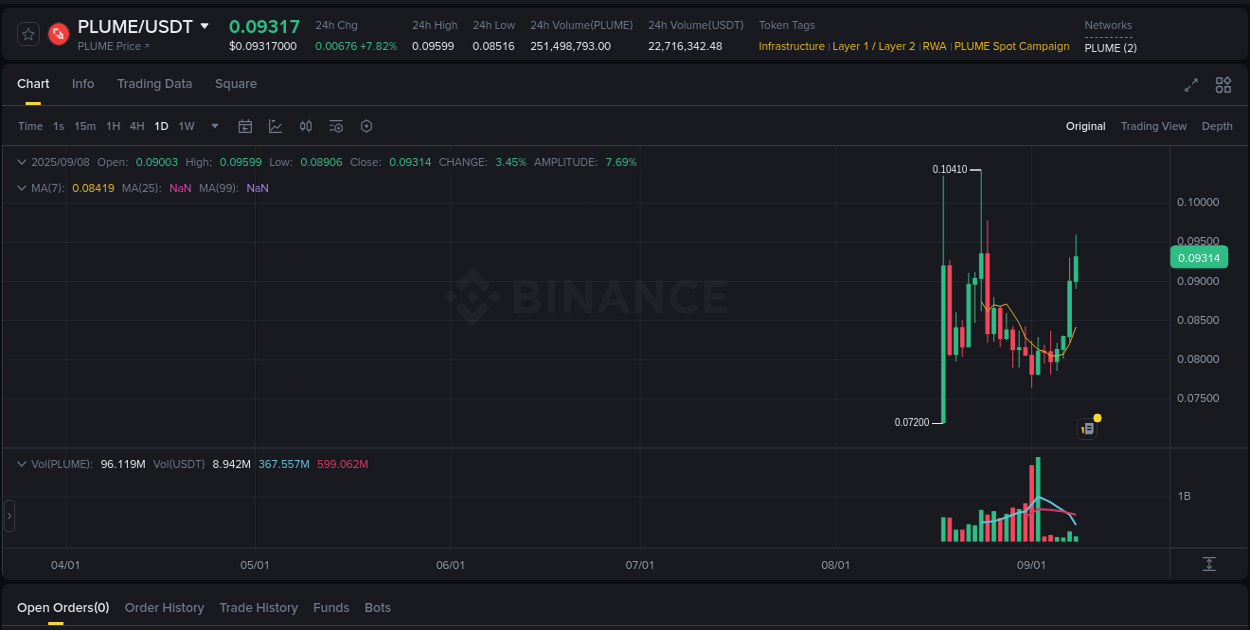
Task: Open the Order History tab
Action: [x=164, y=607]
